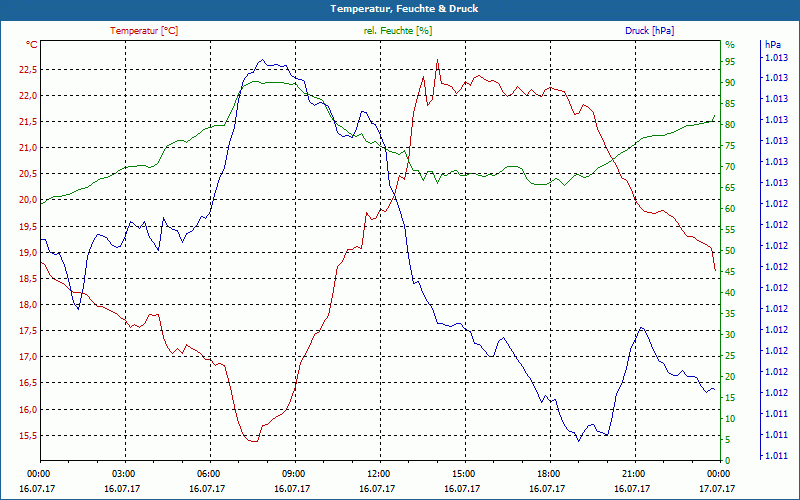
Task: Click the '21,0' temperature axis value
Action: [x=28, y=148]
